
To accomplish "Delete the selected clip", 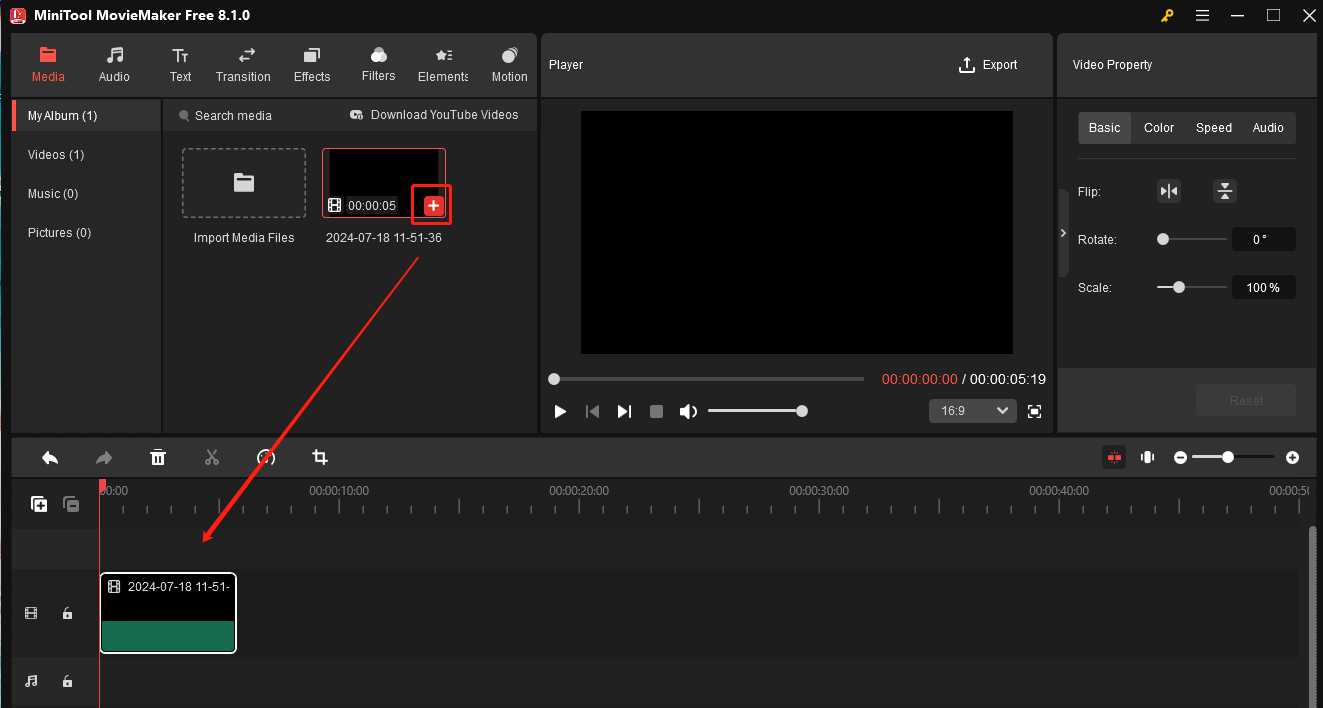I will pos(158,457).
